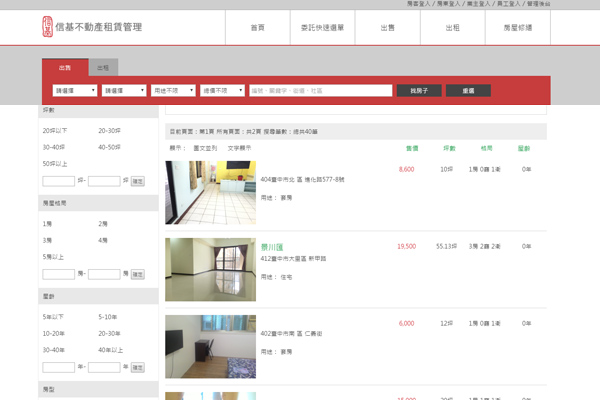
Task: Confirm the 房 range with 確定
Action: tap(138, 274)
